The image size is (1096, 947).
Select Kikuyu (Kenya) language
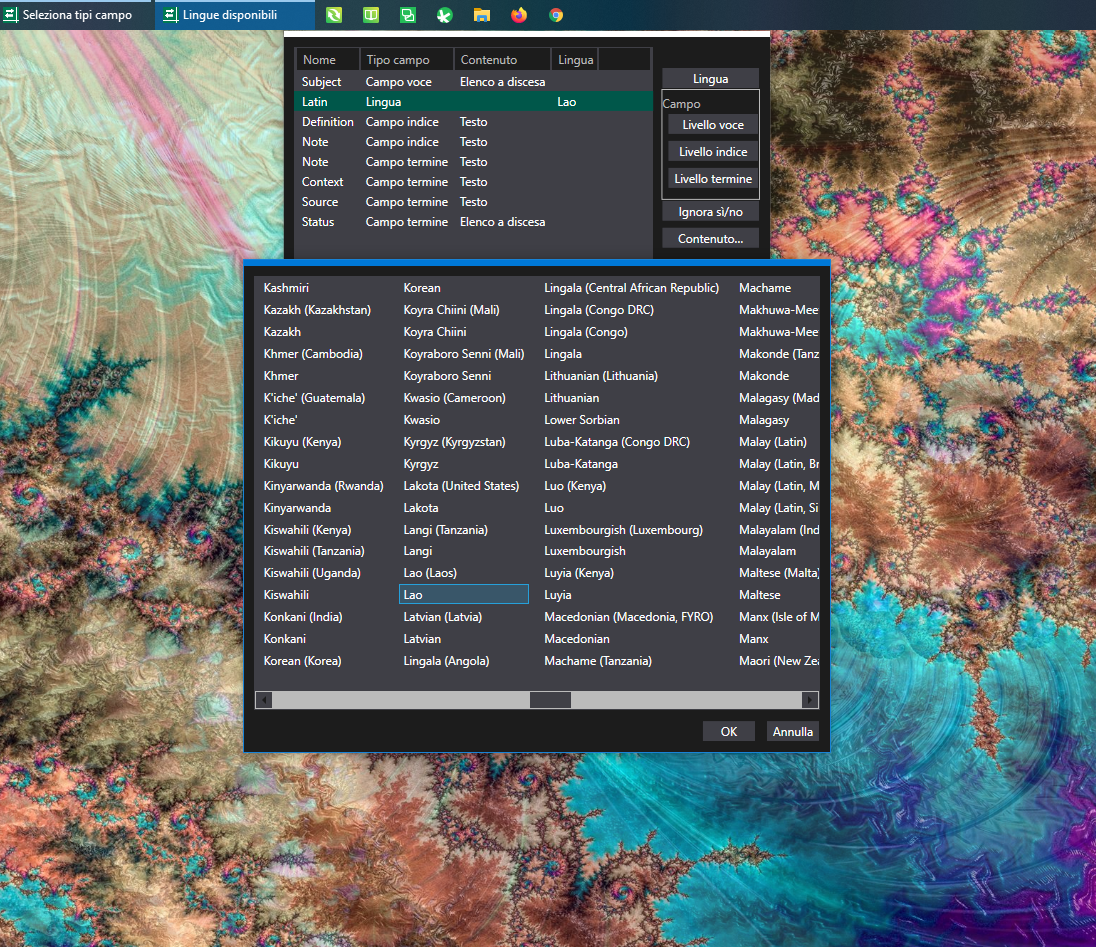pyautogui.click(x=302, y=442)
